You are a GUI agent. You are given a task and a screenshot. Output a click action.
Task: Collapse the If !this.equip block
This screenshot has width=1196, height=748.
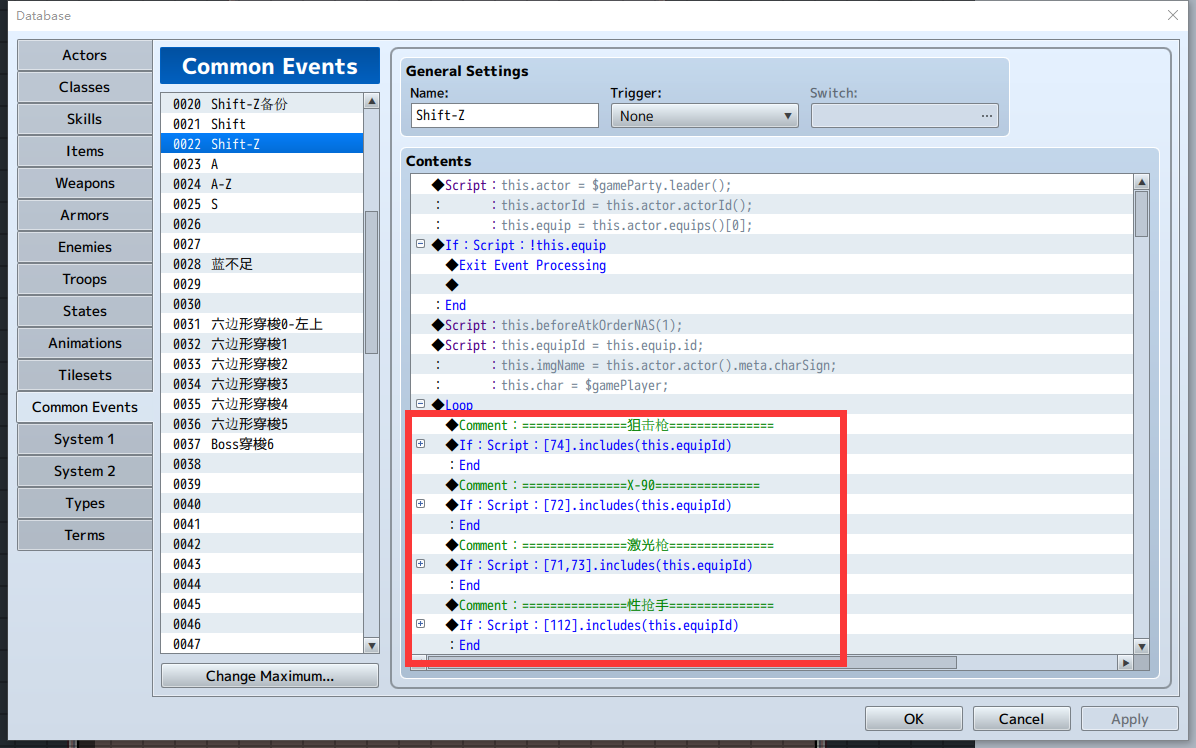(x=420, y=244)
